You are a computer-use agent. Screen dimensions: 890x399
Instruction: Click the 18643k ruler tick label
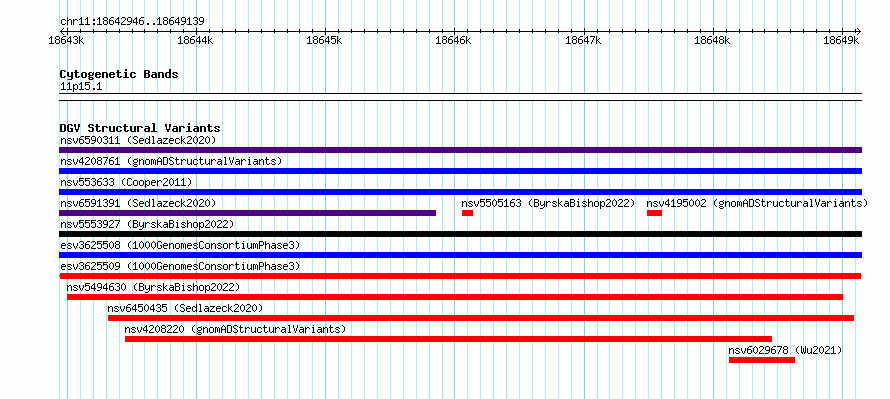[x=67, y=40]
